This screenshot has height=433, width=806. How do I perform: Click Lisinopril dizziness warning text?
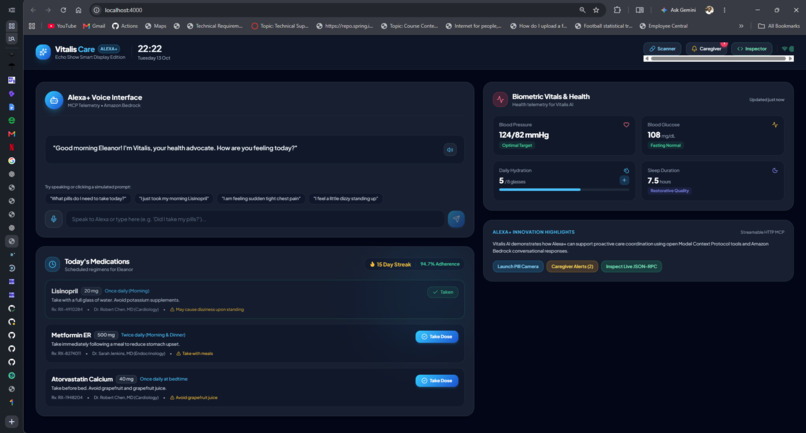[x=207, y=310]
